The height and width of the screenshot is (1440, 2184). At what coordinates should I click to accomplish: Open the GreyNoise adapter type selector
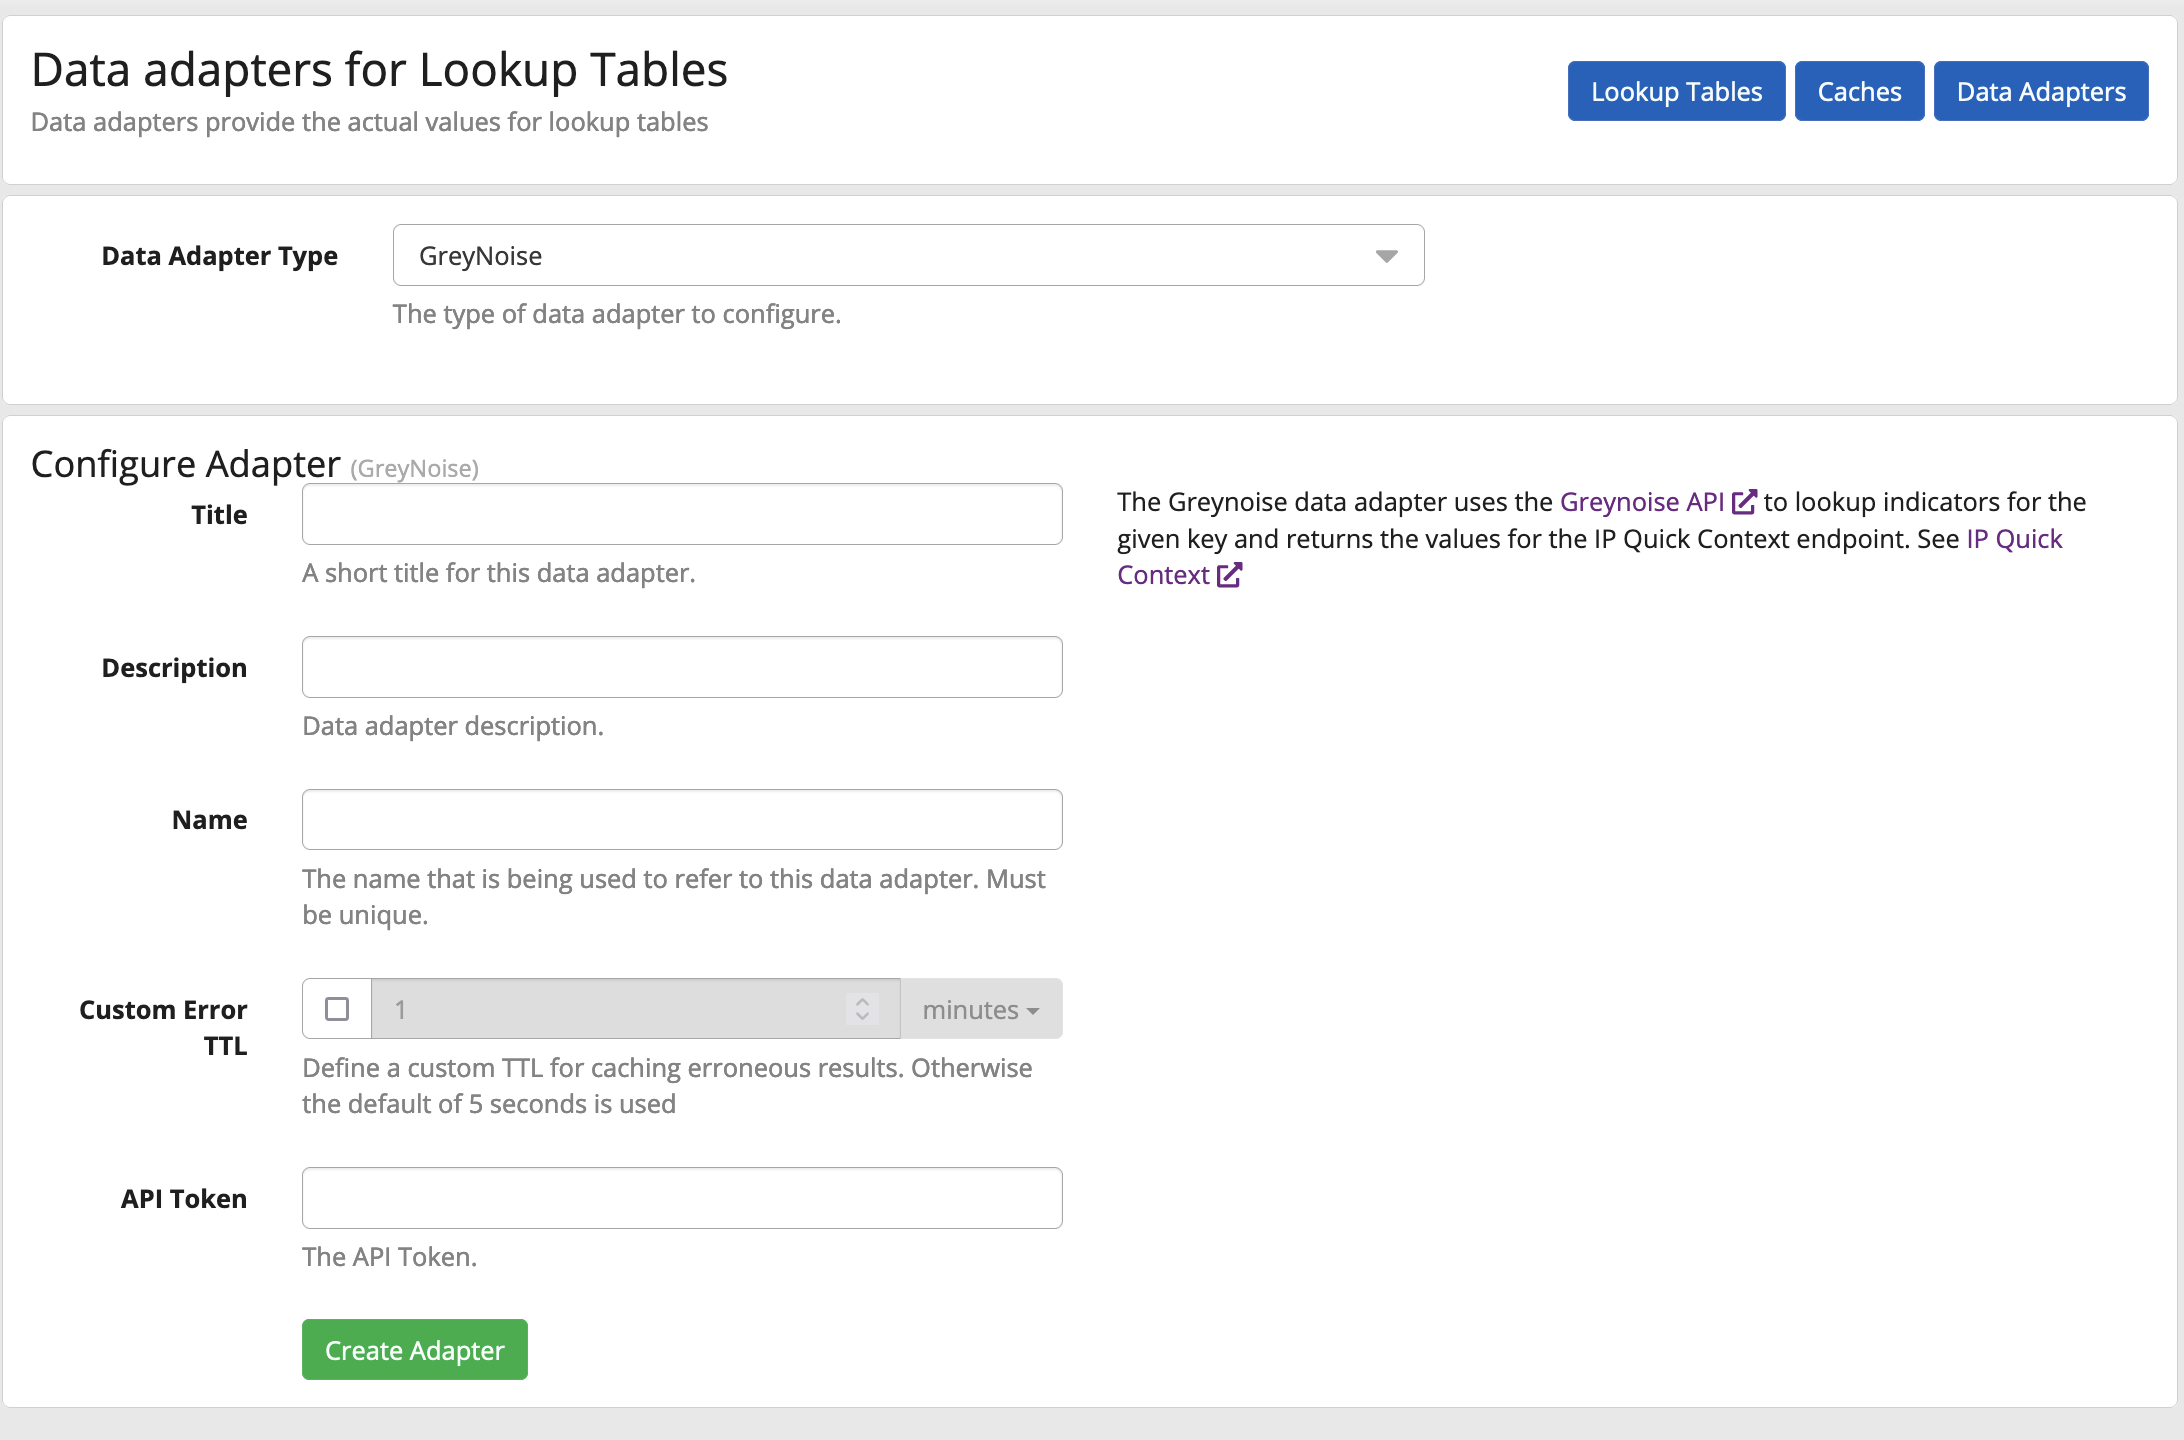[x=907, y=256]
